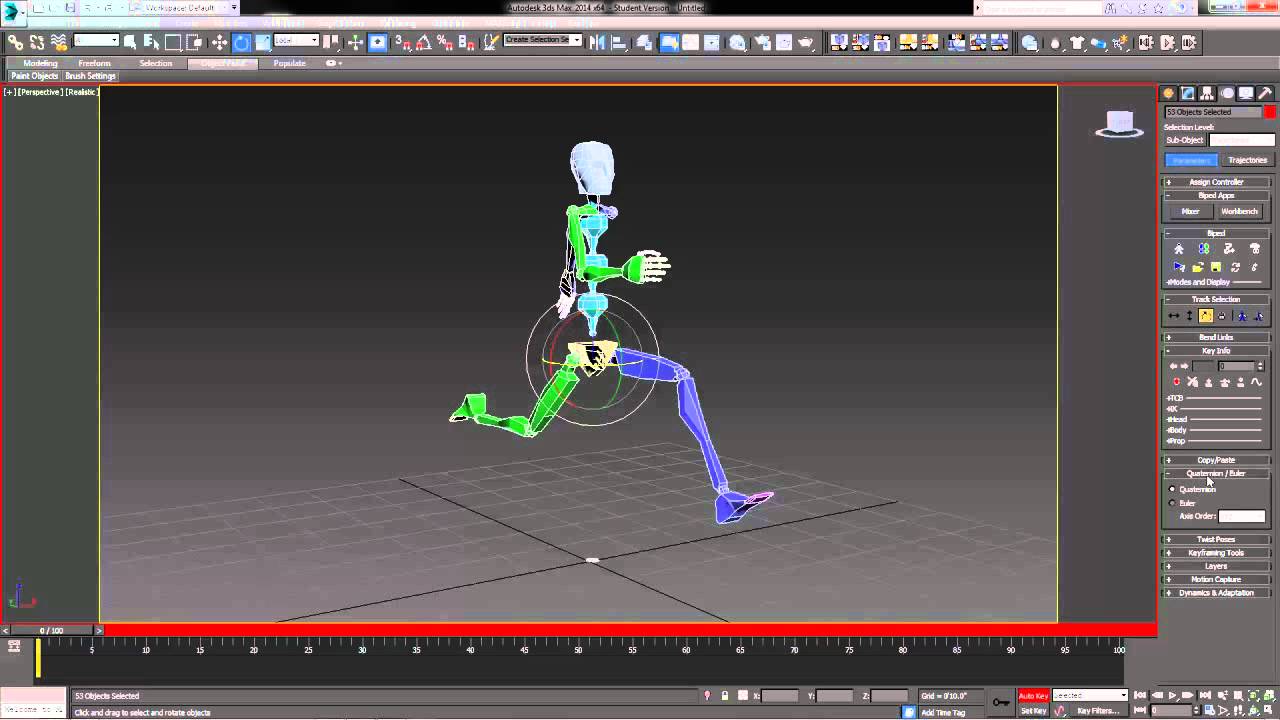Click the Workbench button

point(1239,211)
